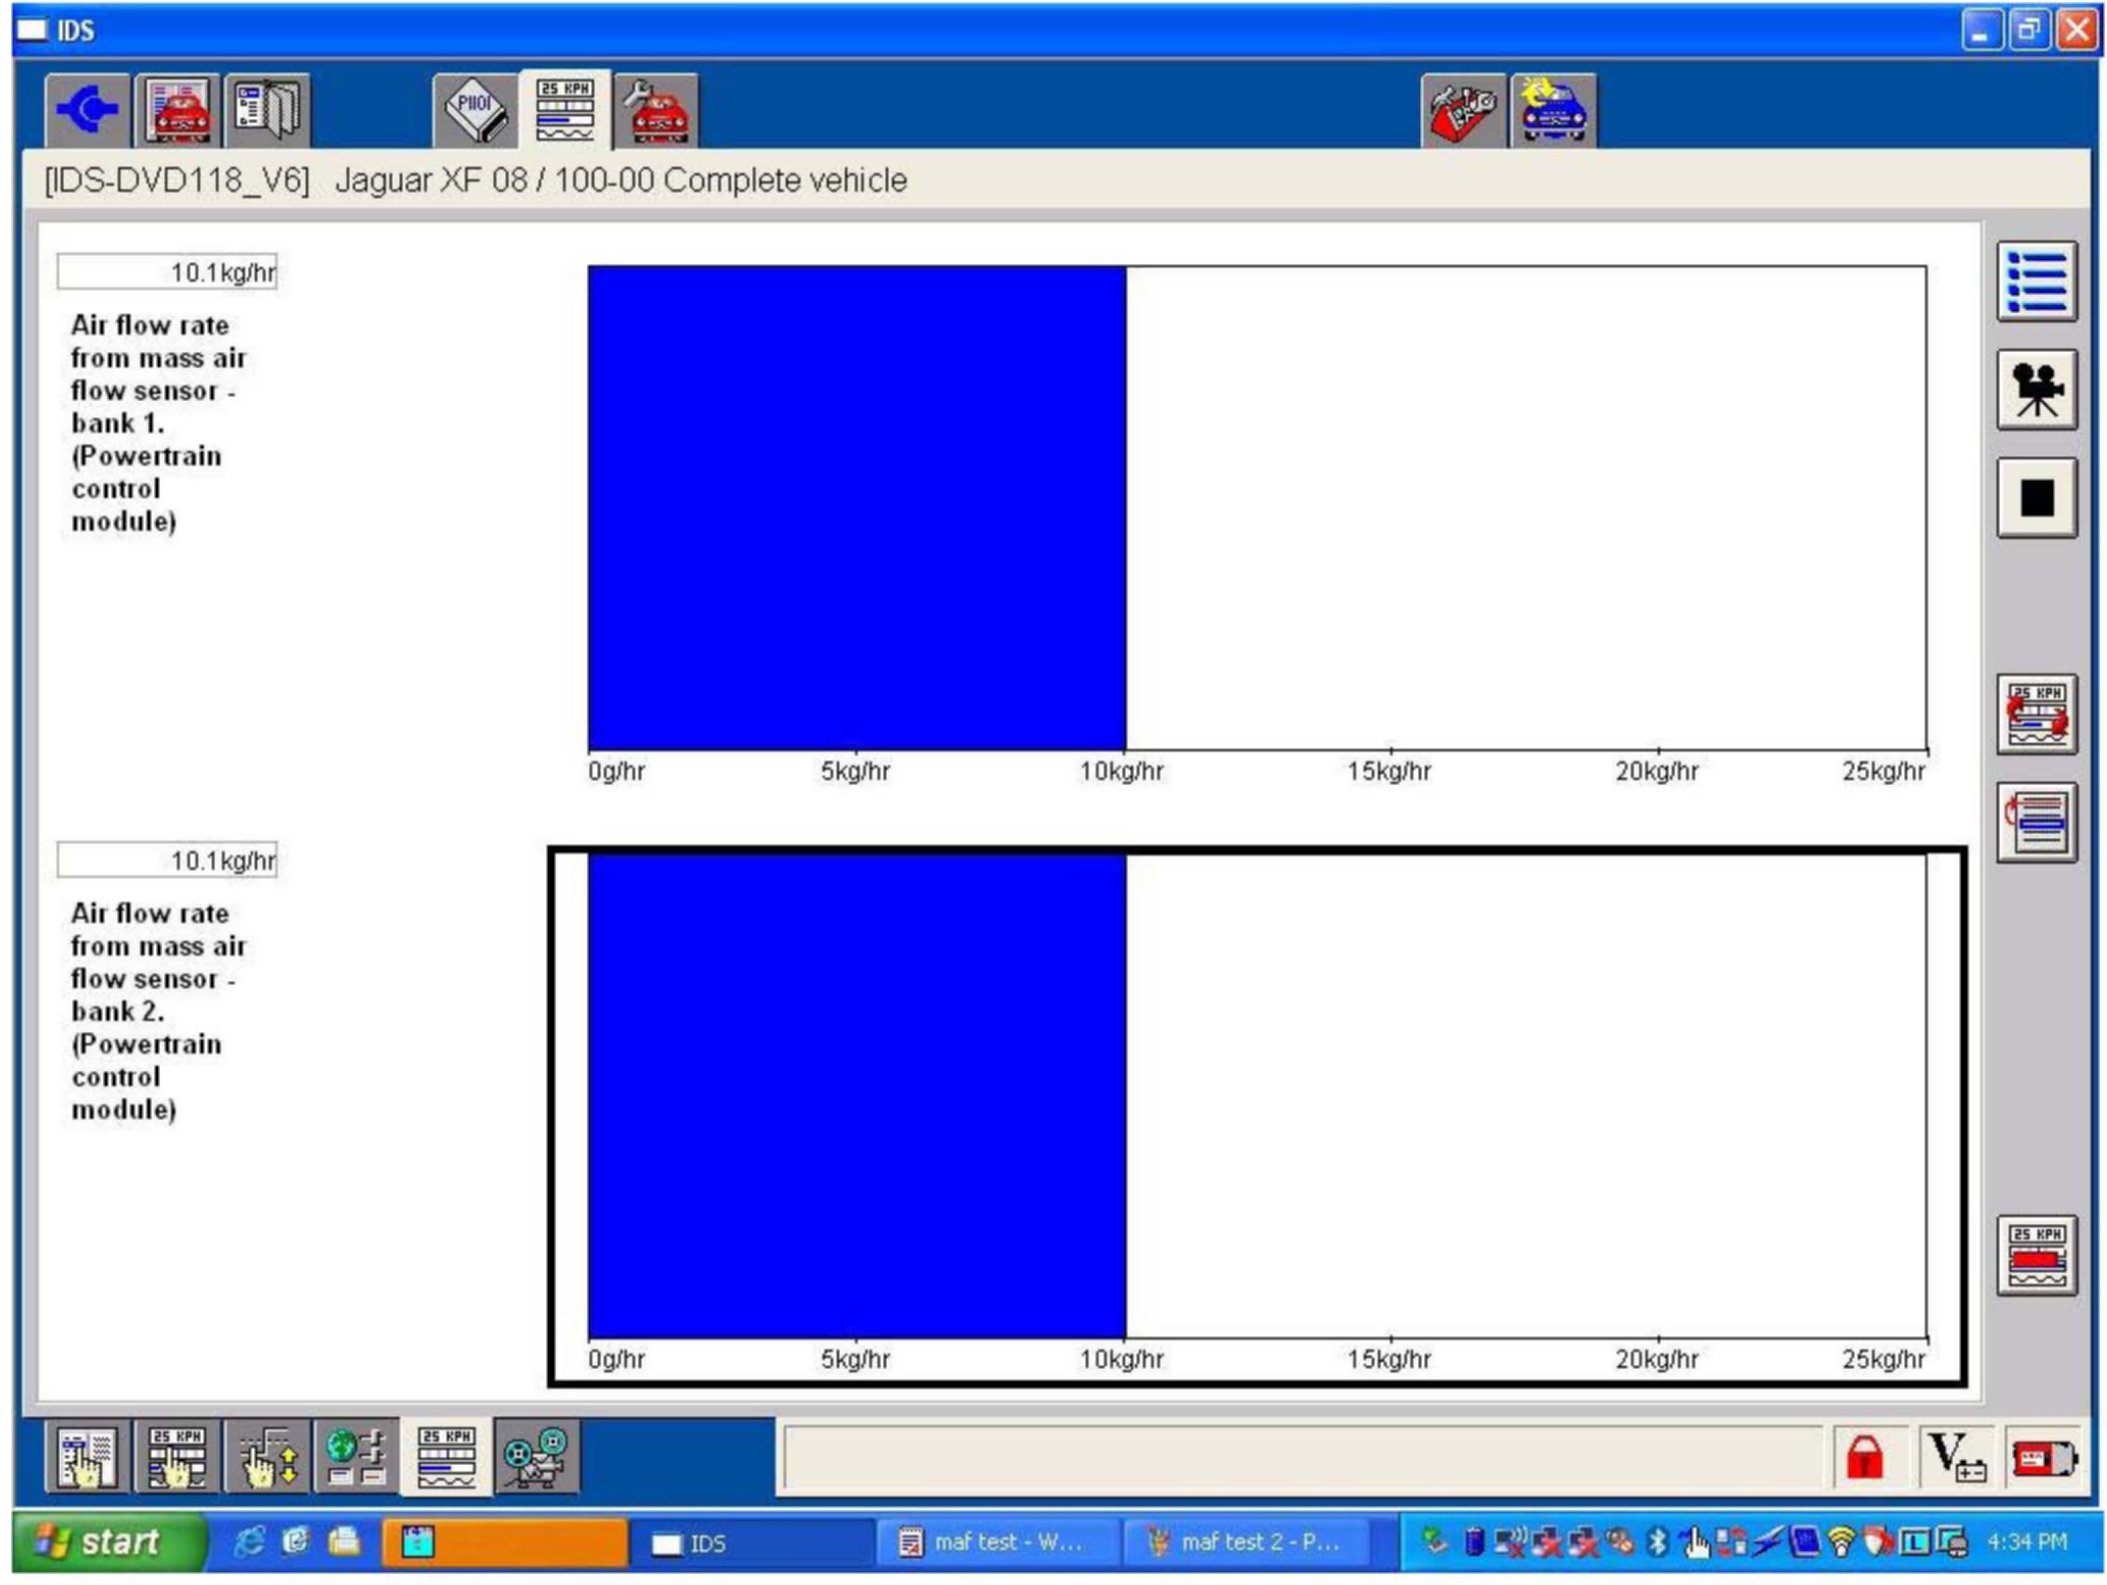Click the blue back arrow icon
The image size is (2107, 1585).
[88, 110]
